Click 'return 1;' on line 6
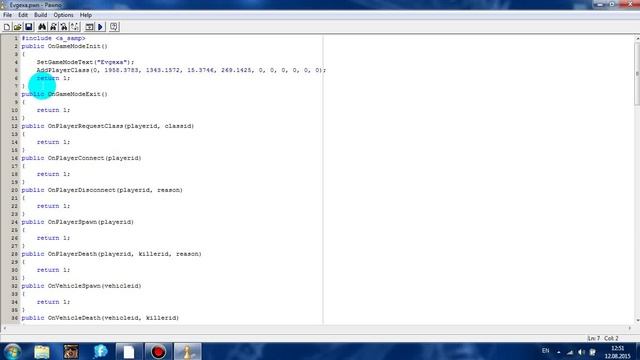The image size is (640, 360). [x=53, y=78]
